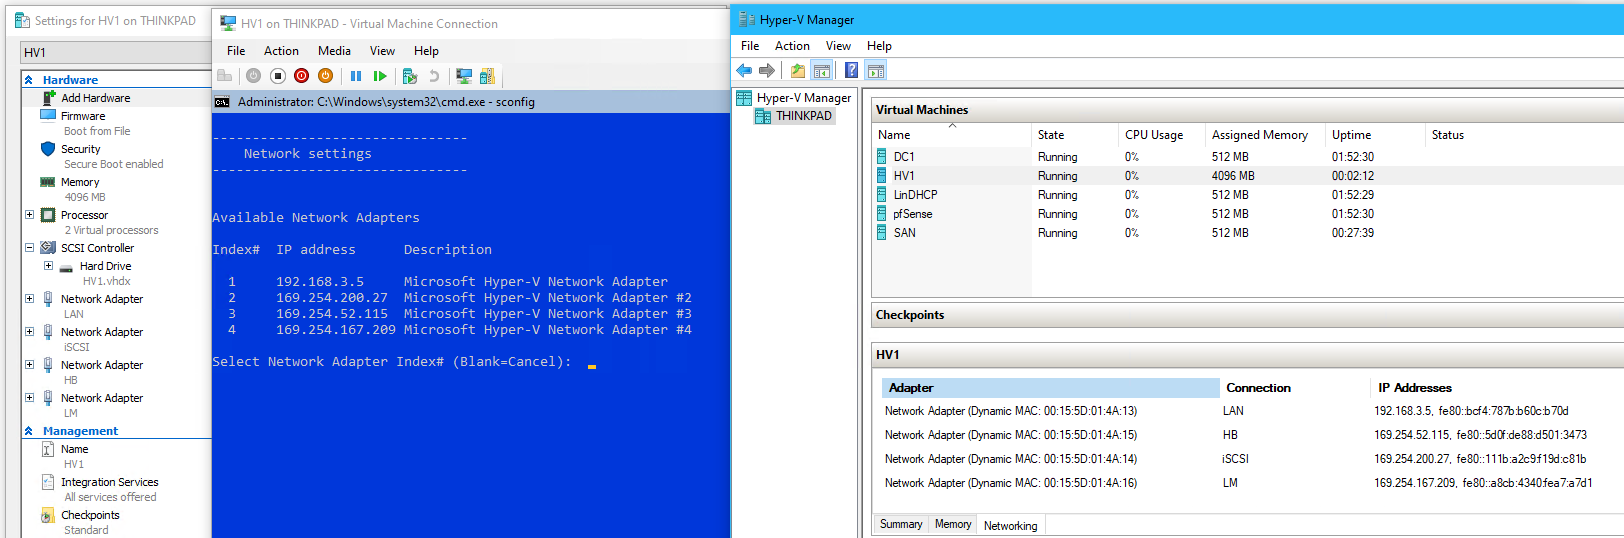
Task: Toggle Show/Hide Action Pane icon
Action: tap(876, 70)
